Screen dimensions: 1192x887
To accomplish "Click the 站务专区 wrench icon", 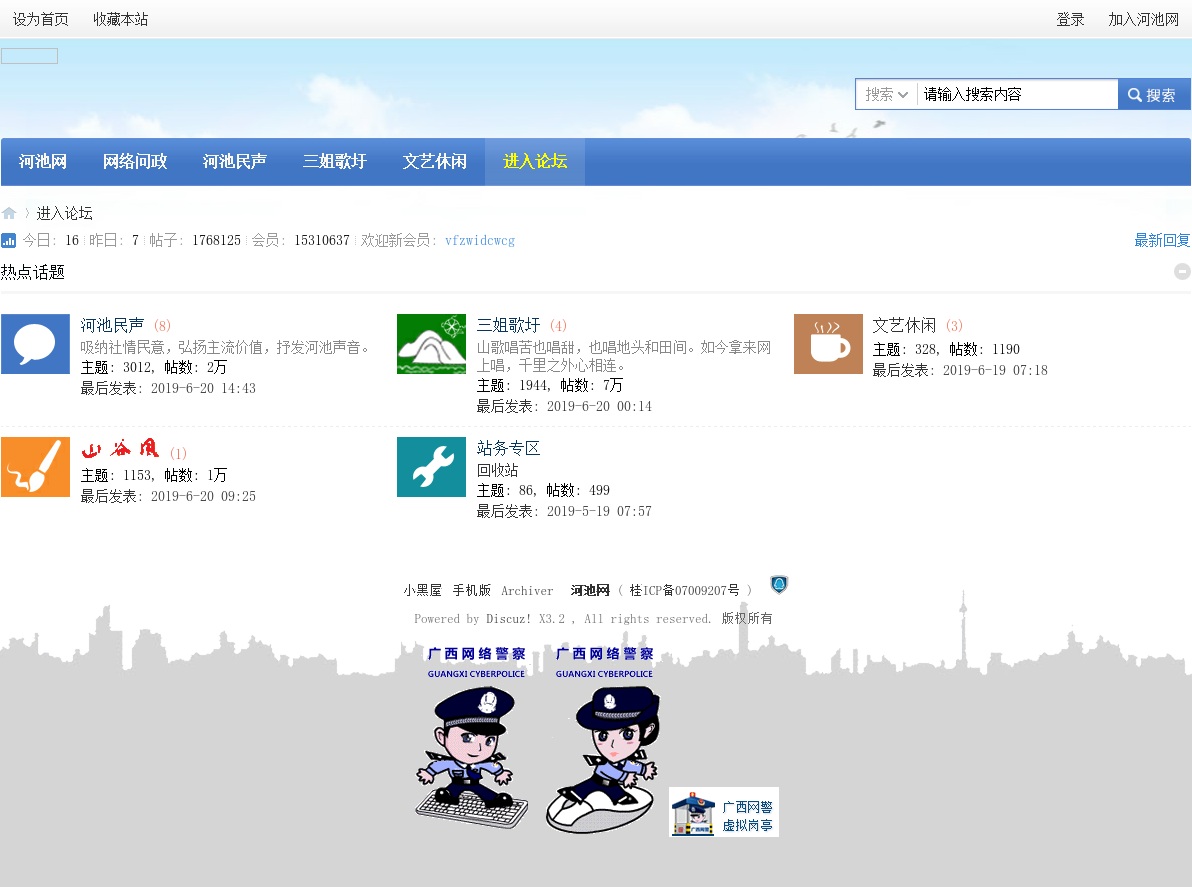I will point(431,467).
